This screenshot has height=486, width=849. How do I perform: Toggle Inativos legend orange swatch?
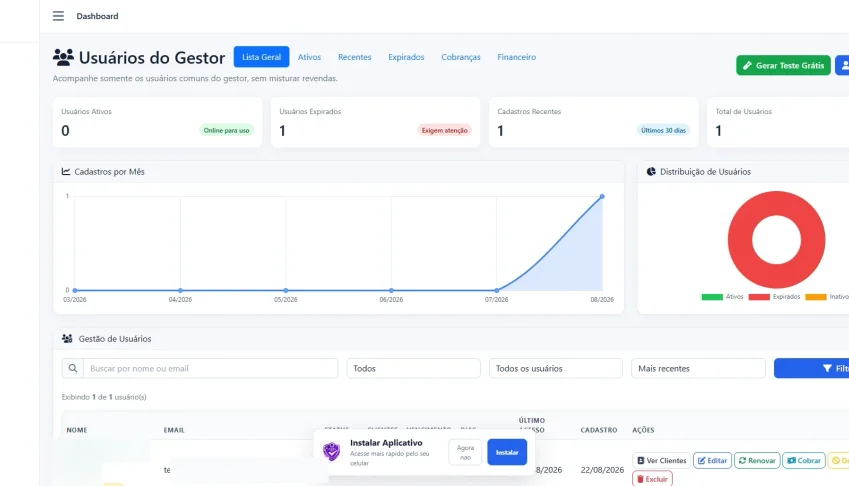click(x=816, y=297)
